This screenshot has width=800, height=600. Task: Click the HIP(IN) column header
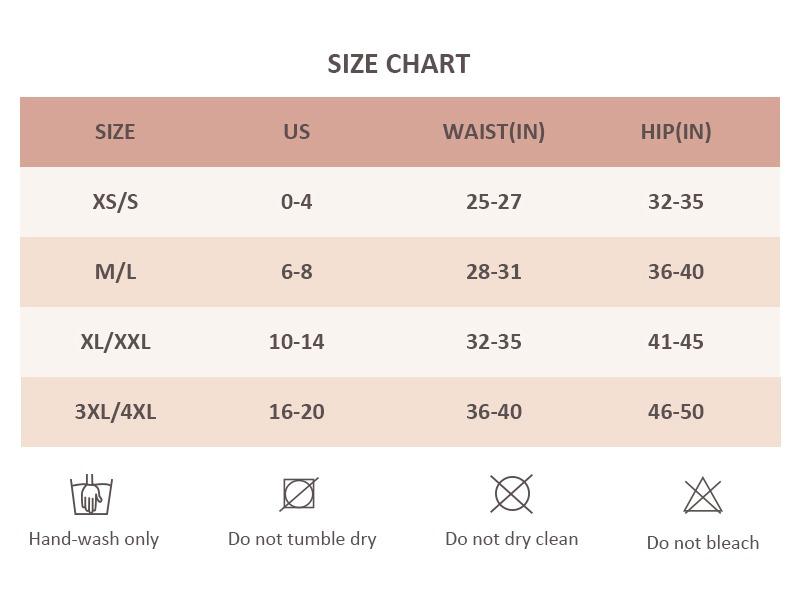pyautogui.click(x=676, y=132)
